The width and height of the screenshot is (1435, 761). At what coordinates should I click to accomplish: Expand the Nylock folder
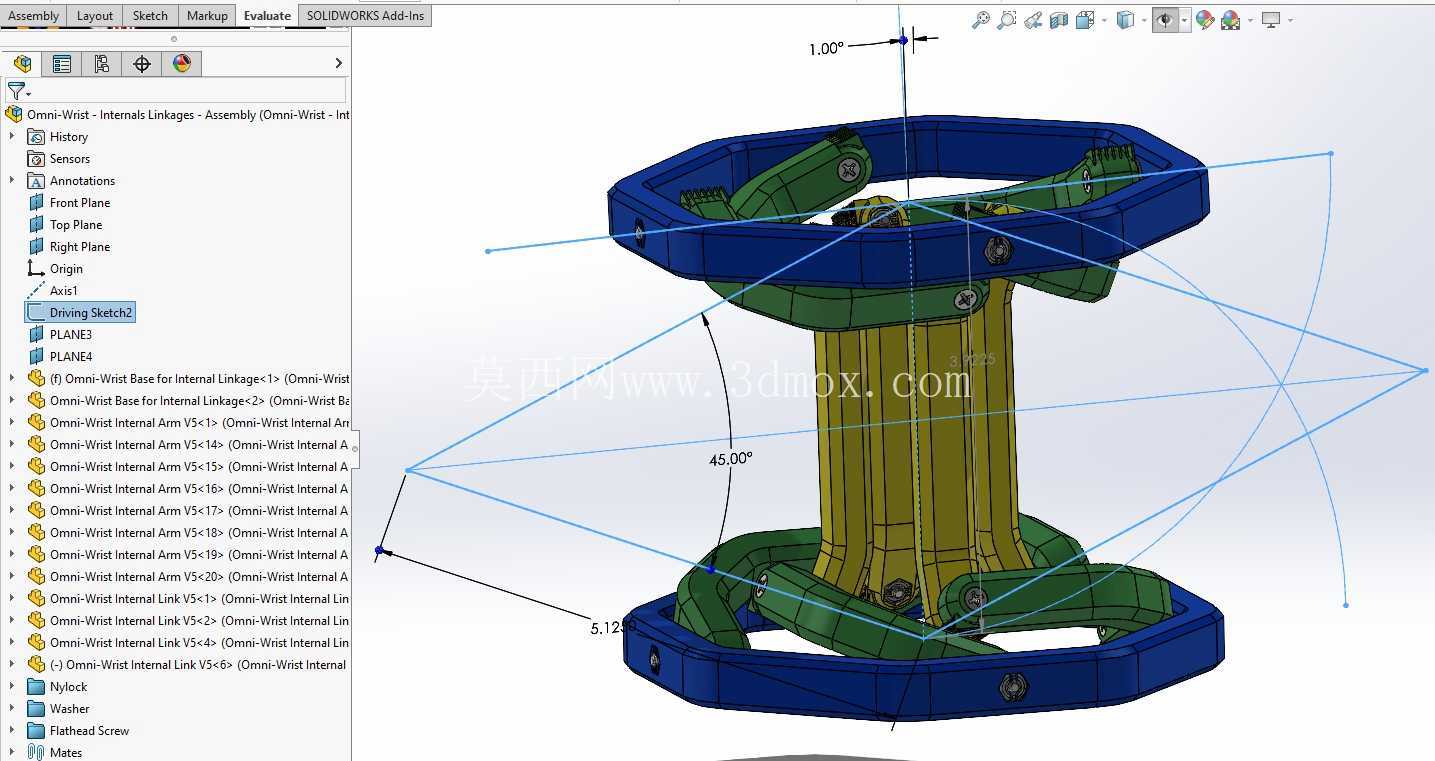tap(12, 687)
